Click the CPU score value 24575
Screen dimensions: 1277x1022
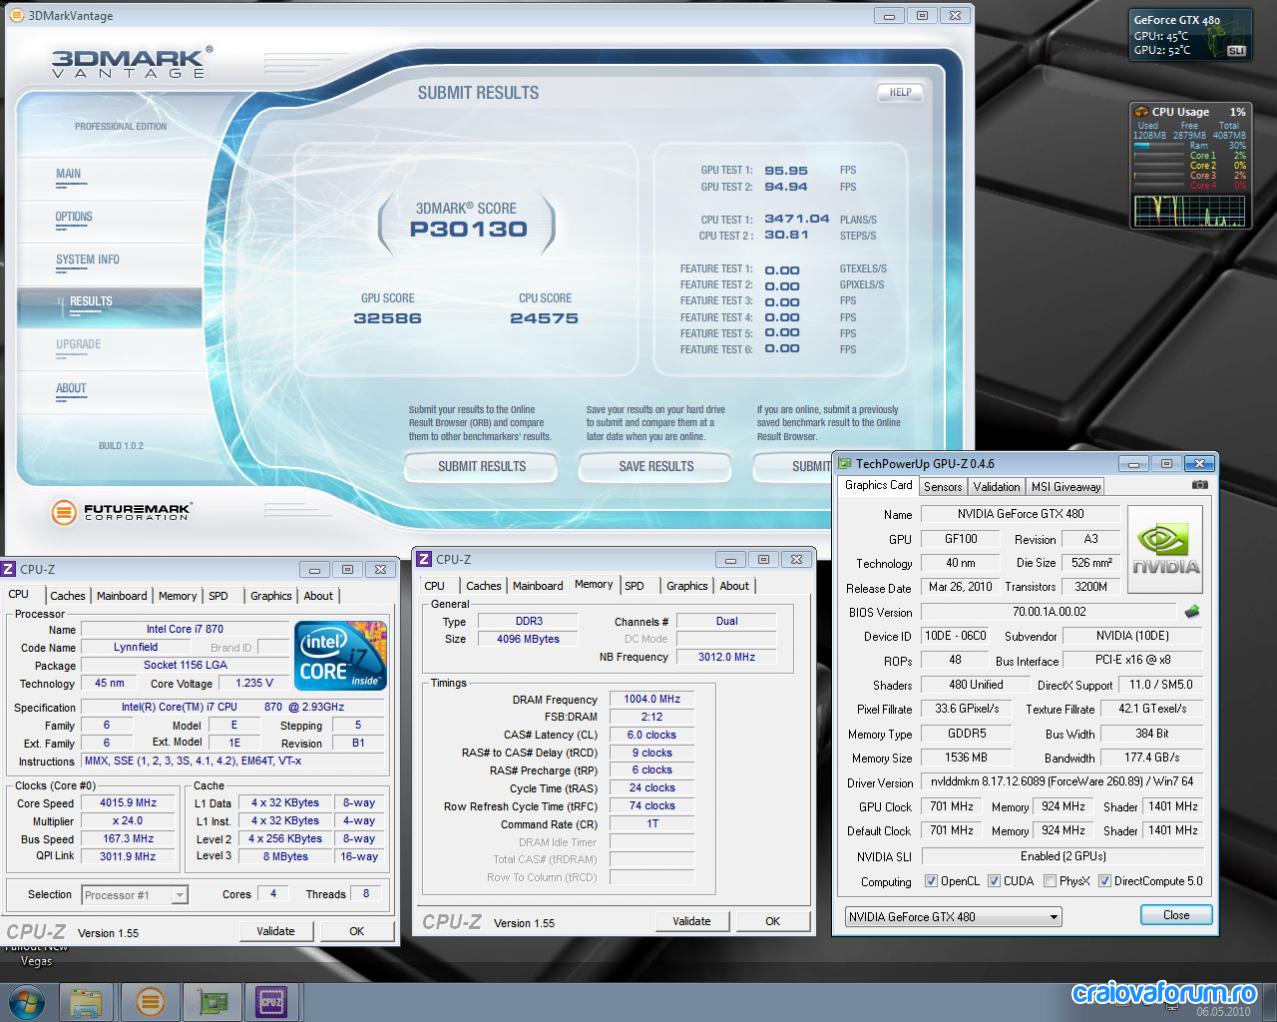(544, 318)
